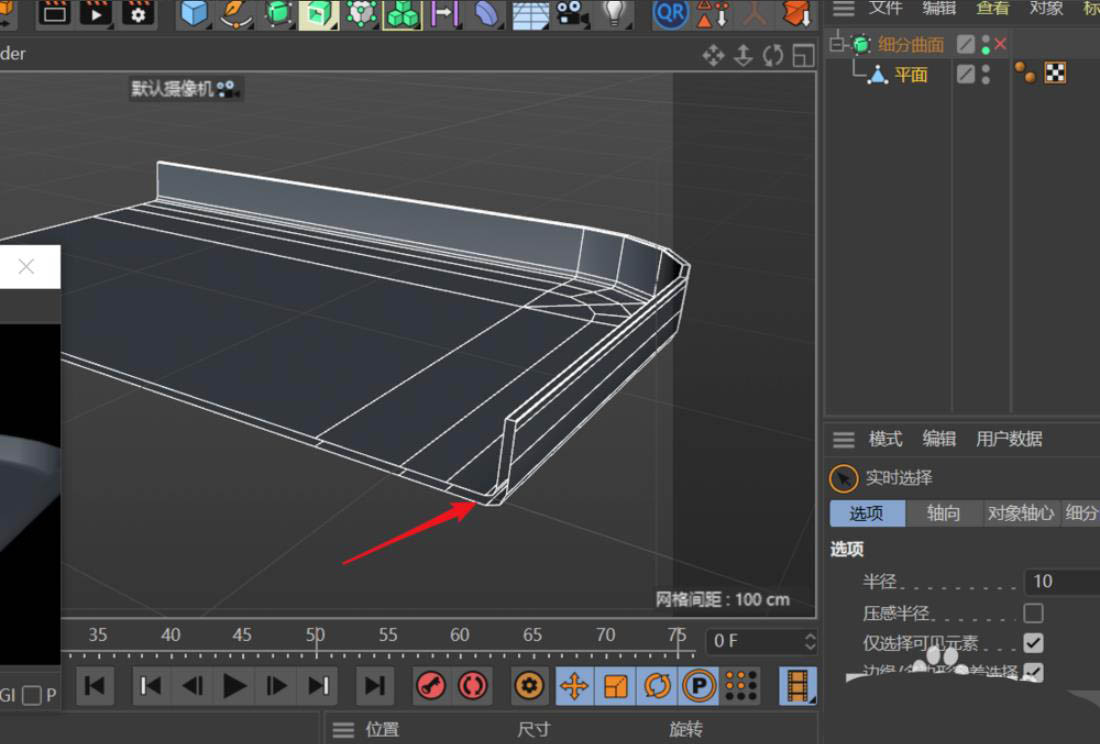Screen dimensions: 1100x744
Task: Open the Attribute Manager hamburger menu
Action: tap(843, 440)
